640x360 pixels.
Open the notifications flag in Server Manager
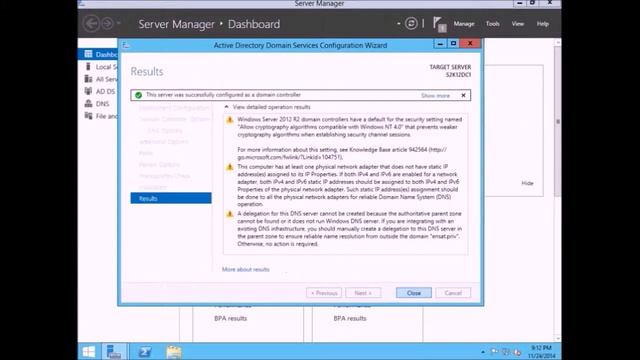coord(439,24)
